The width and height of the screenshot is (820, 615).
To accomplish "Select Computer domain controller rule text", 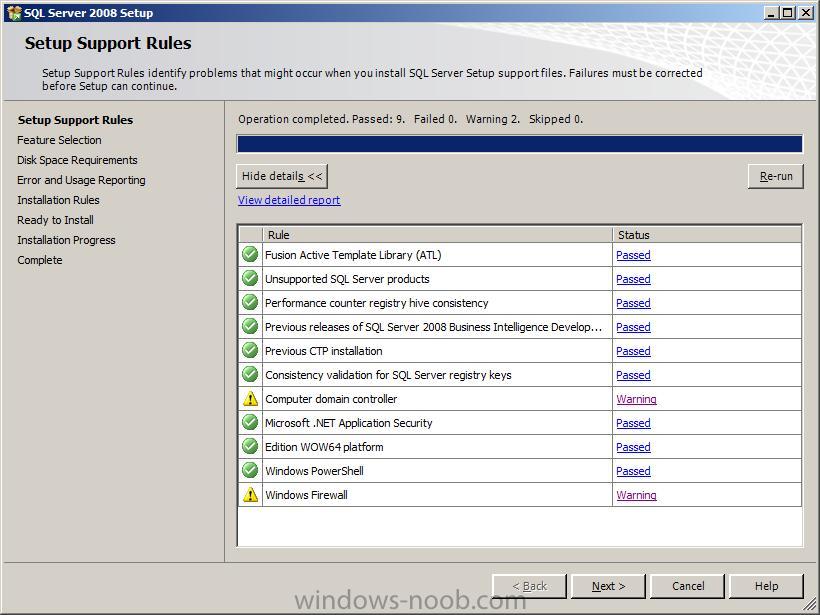I will [x=331, y=399].
